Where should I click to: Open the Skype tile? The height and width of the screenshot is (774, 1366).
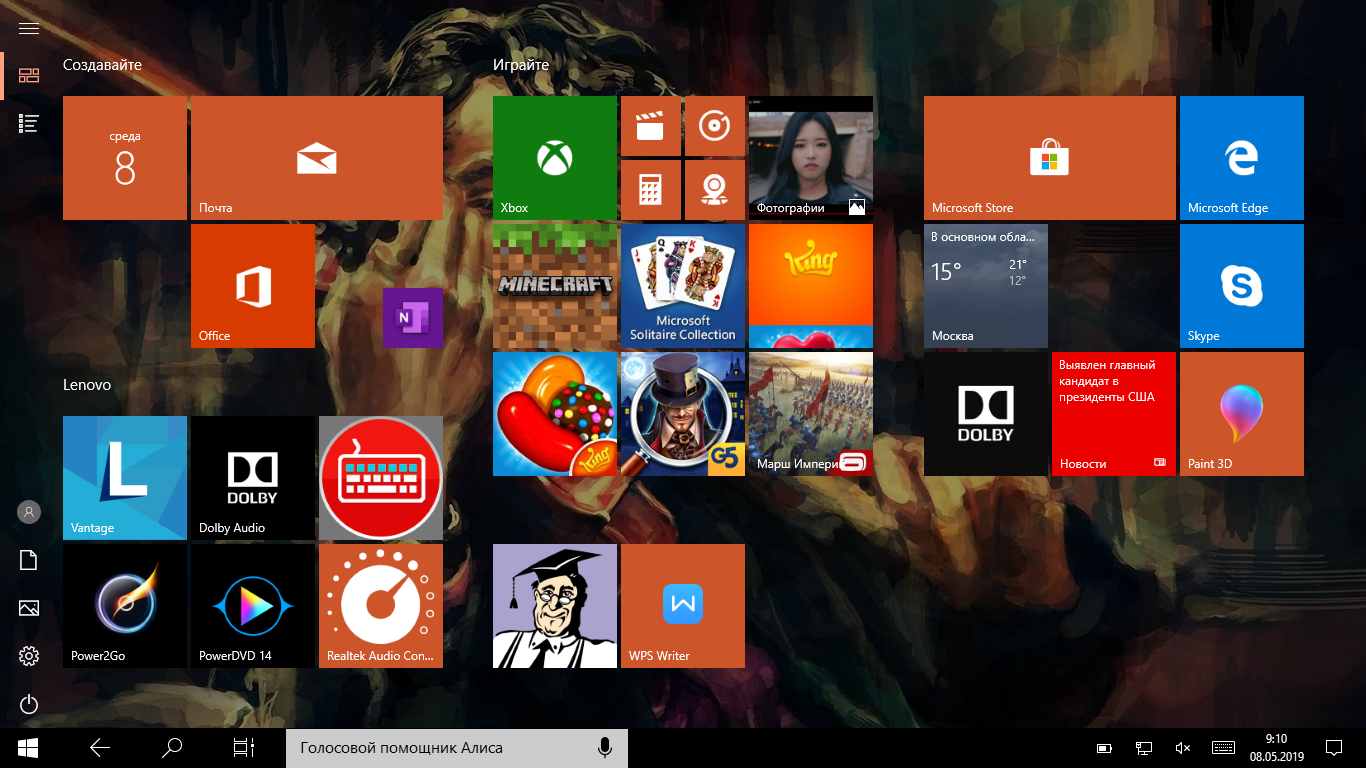tap(1242, 286)
